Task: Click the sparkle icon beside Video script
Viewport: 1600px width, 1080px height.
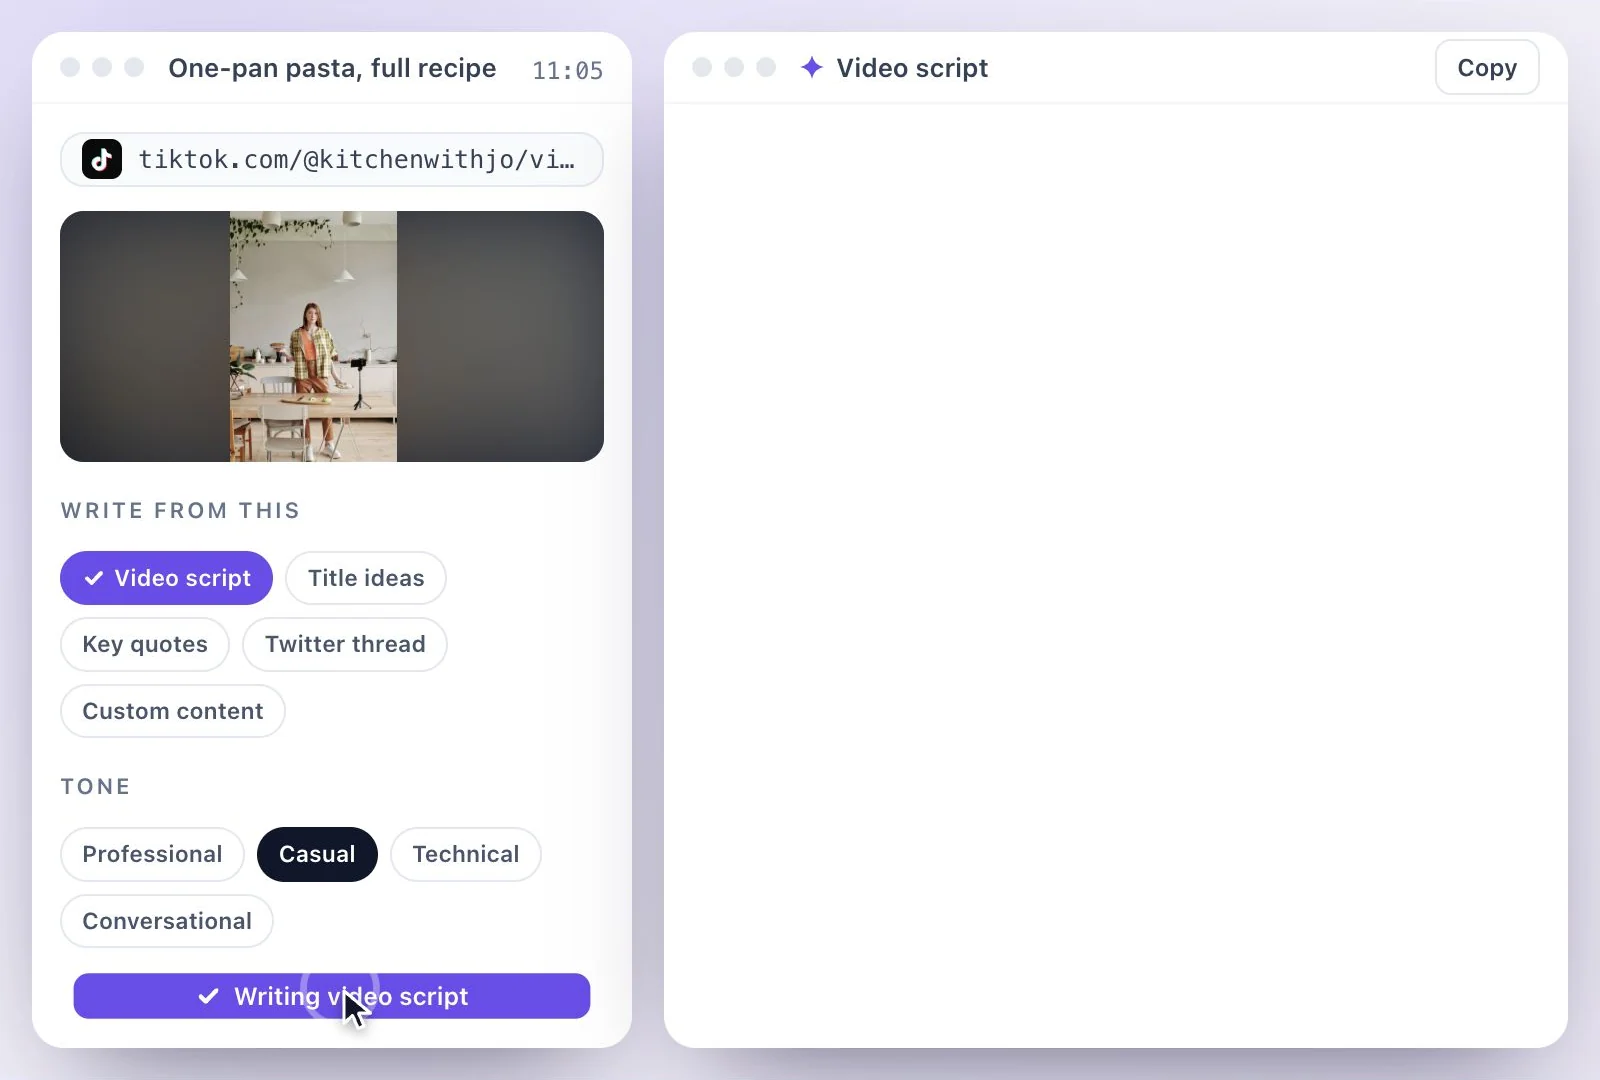Action: click(812, 67)
